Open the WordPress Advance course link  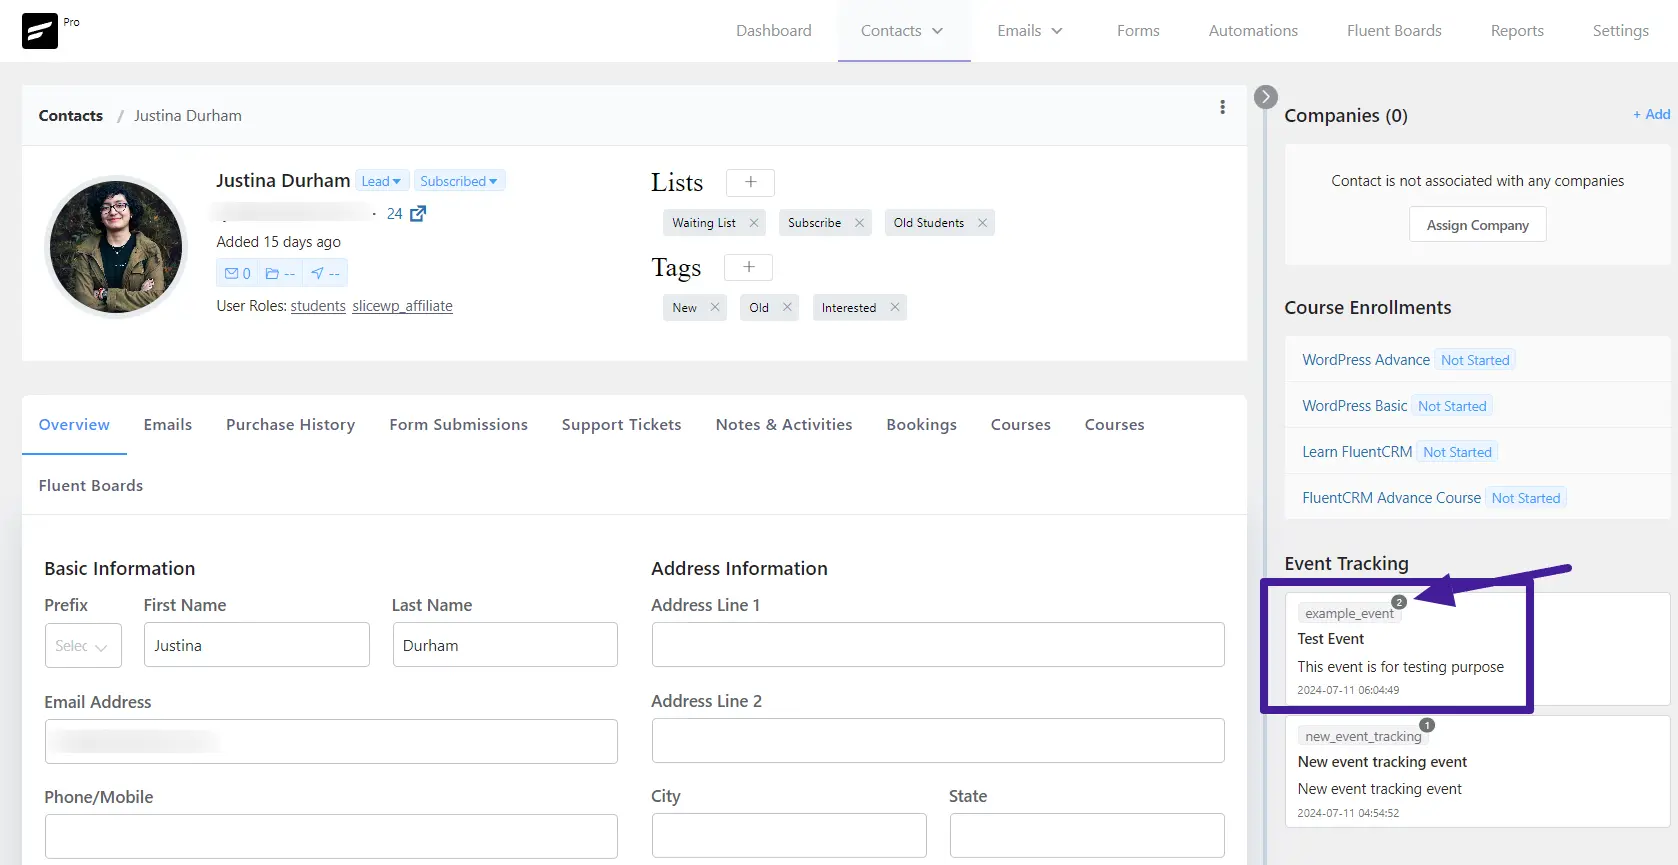tap(1366, 360)
